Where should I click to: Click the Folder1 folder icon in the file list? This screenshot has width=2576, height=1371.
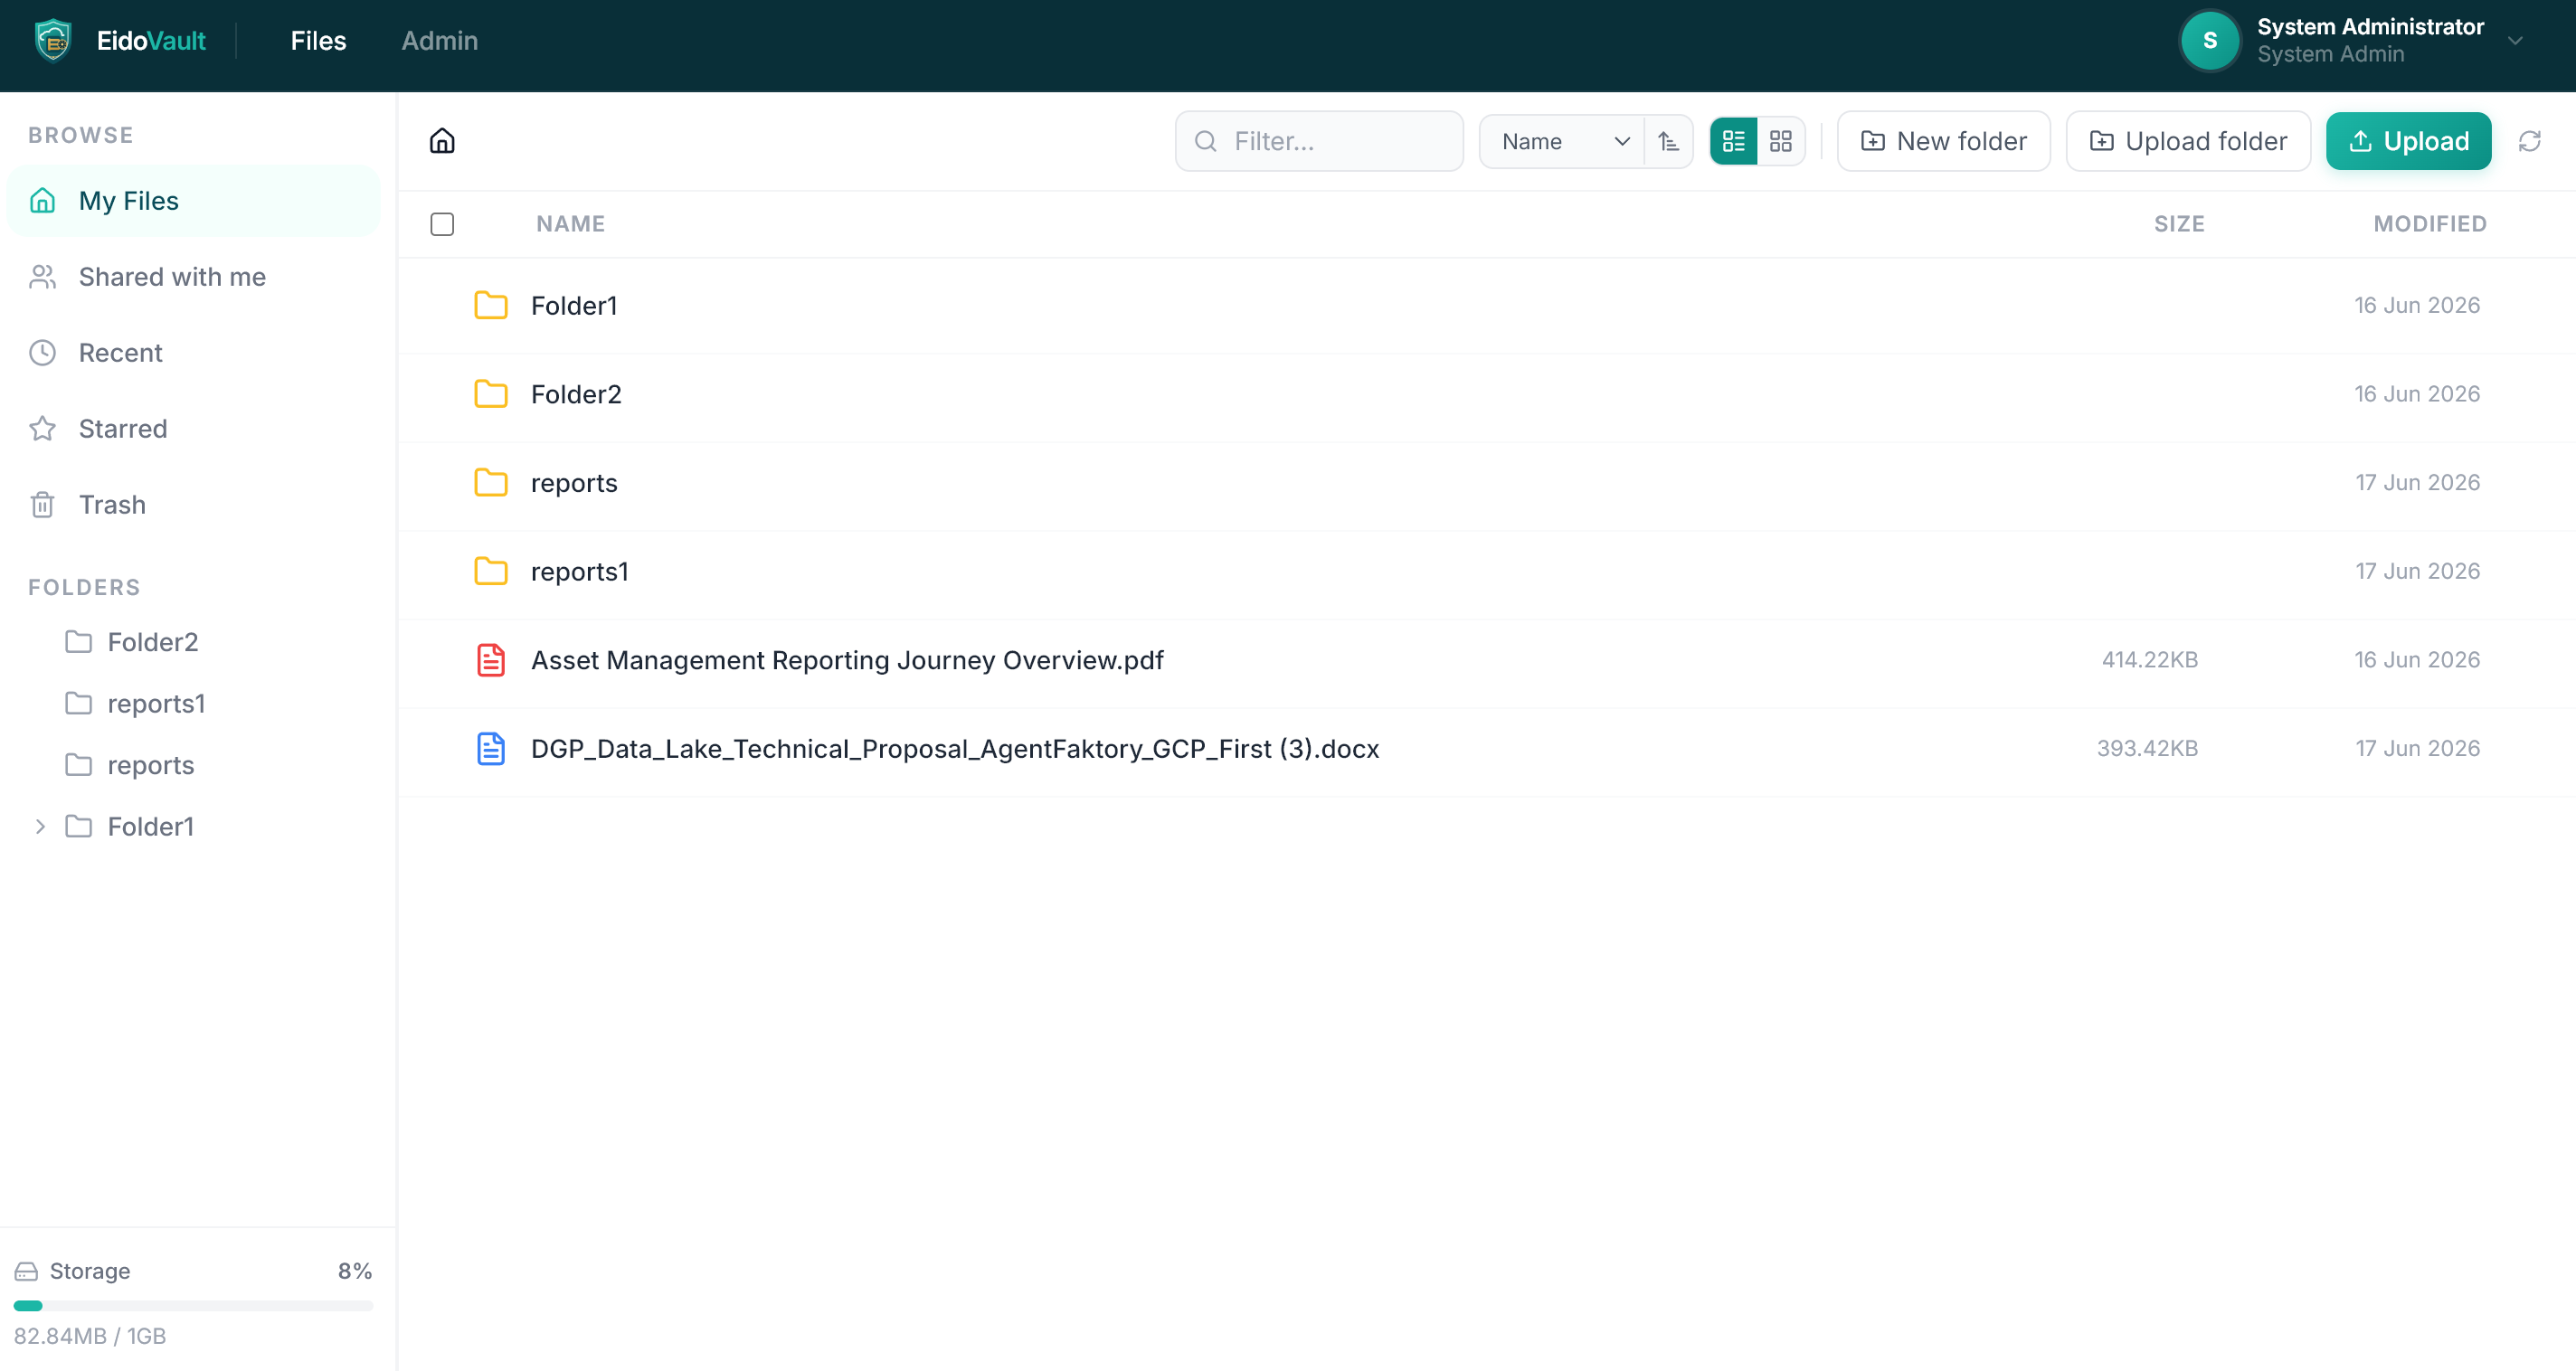coord(490,305)
